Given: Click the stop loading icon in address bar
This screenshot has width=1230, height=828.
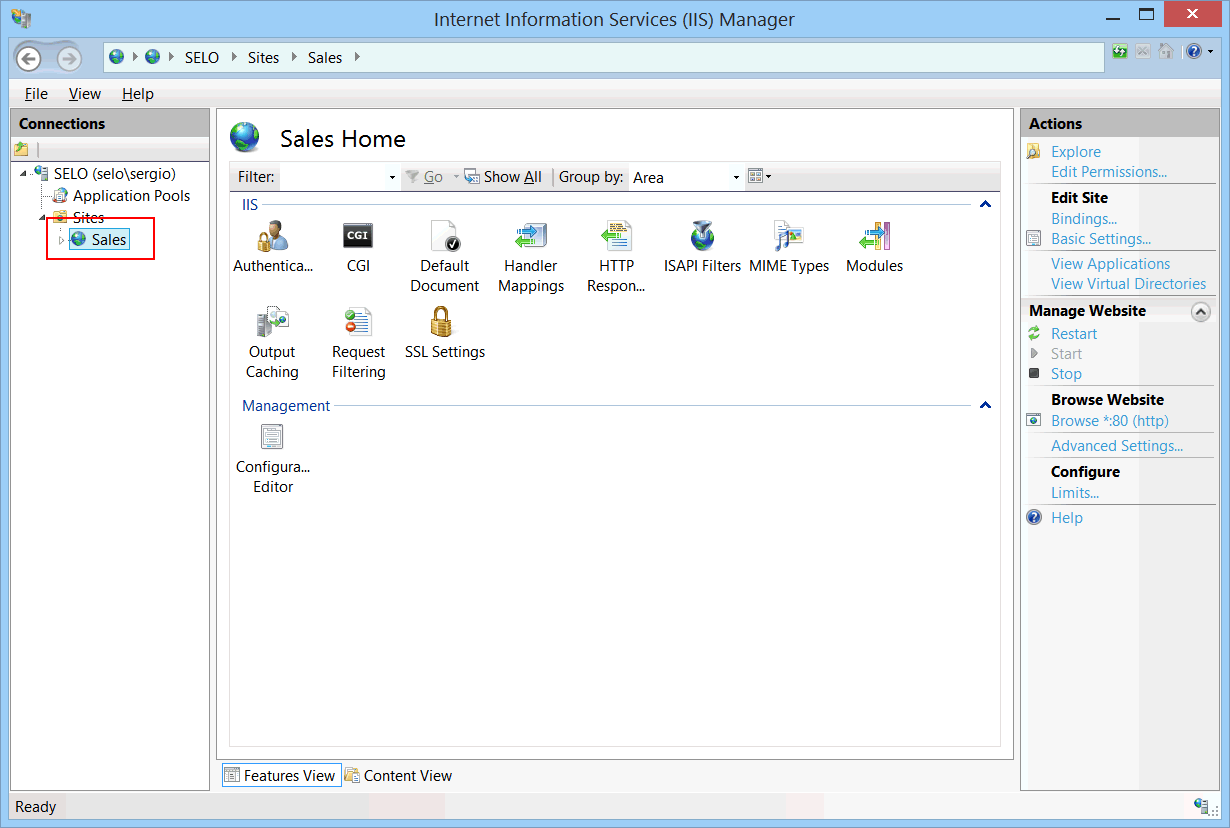Looking at the screenshot, I should point(1143,51).
